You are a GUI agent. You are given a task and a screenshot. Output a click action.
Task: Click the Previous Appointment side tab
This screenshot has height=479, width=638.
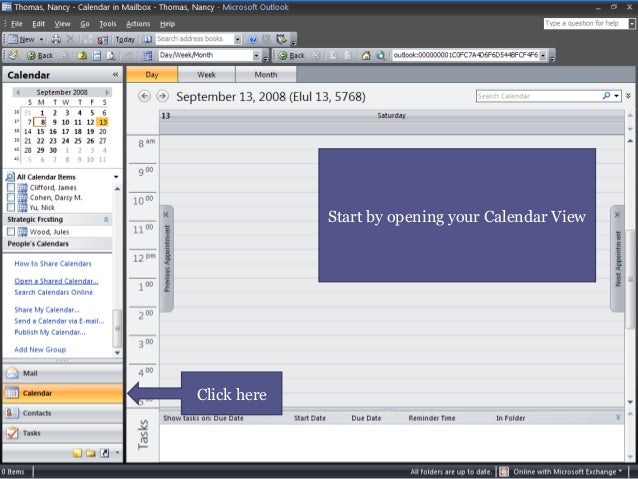point(167,259)
